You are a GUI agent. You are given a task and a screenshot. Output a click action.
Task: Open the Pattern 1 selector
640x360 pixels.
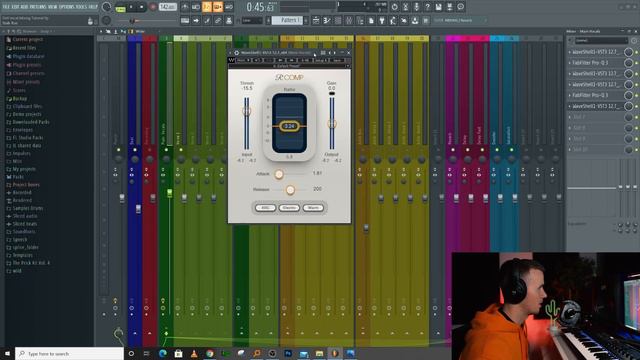tap(288, 20)
